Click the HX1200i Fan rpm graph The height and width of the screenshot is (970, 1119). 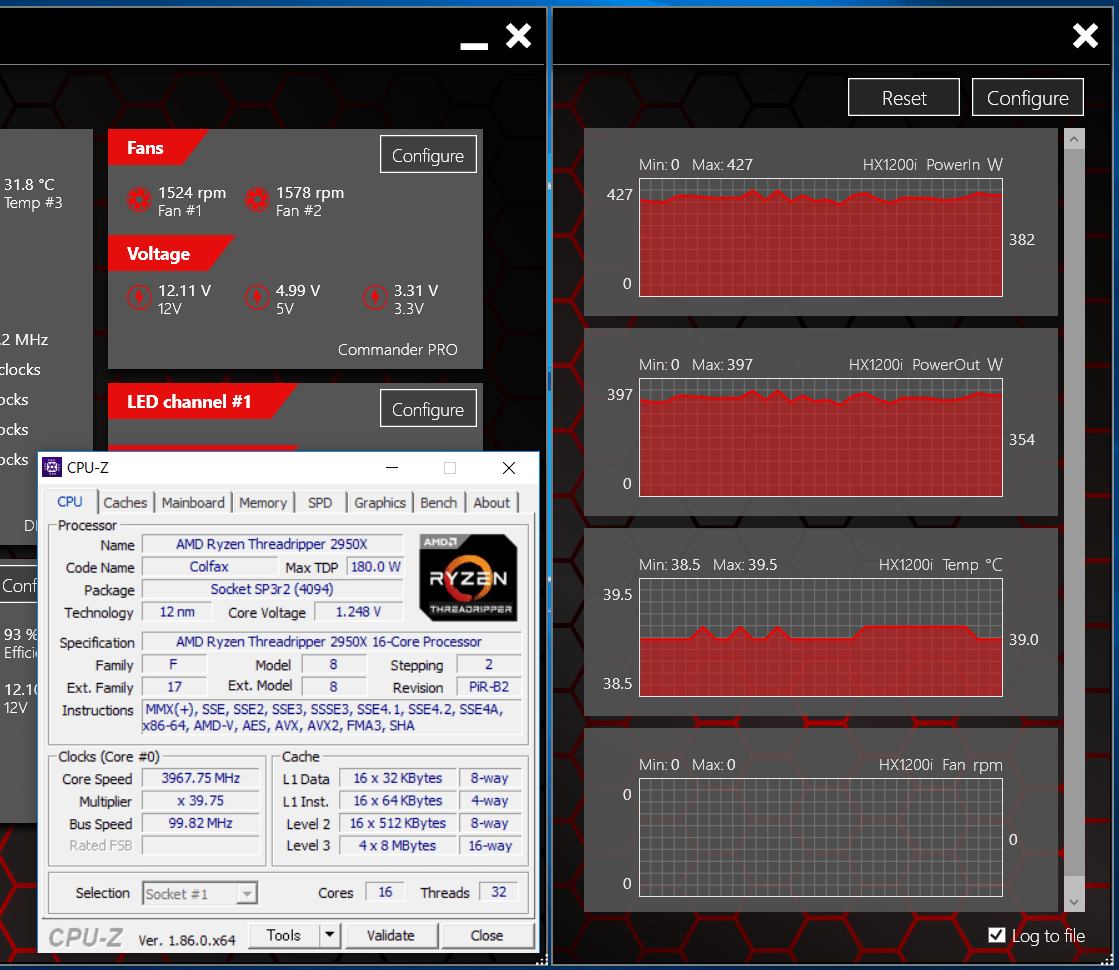pyautogui.click(x=821, y=837)
